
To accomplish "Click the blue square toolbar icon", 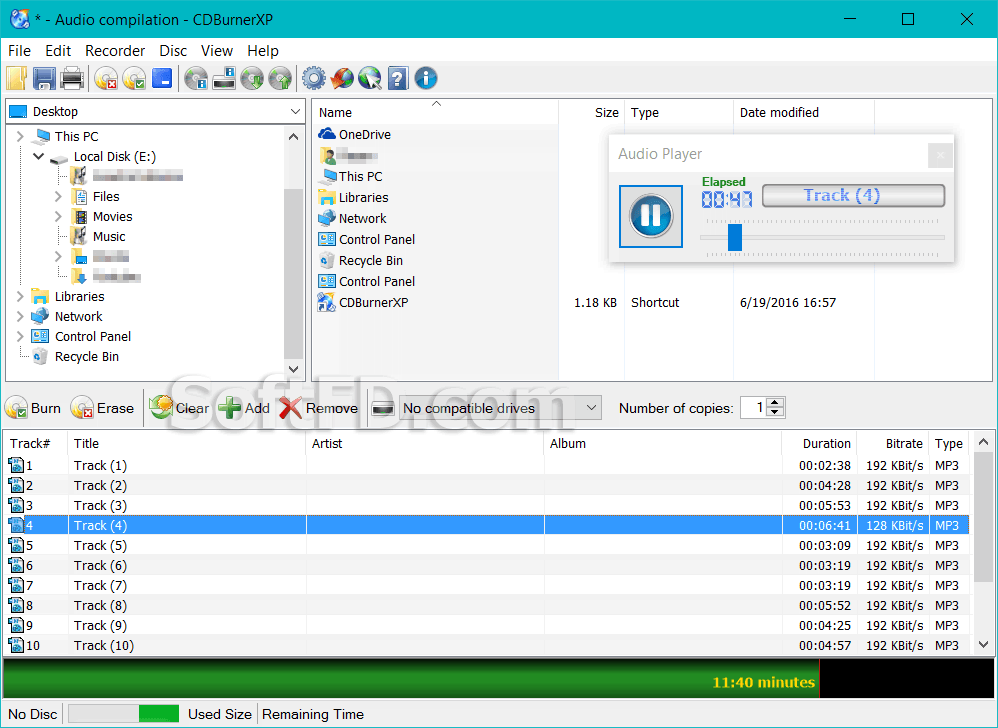I will (x=162, y=78).
